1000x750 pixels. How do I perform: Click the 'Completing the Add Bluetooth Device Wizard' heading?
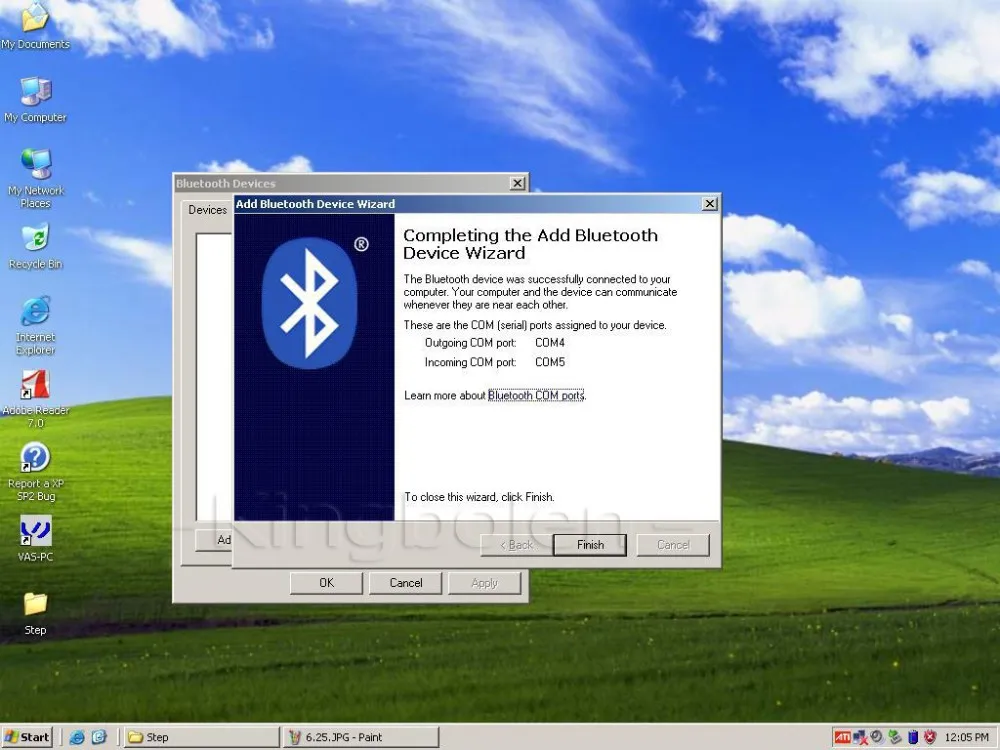coord(530,244)
